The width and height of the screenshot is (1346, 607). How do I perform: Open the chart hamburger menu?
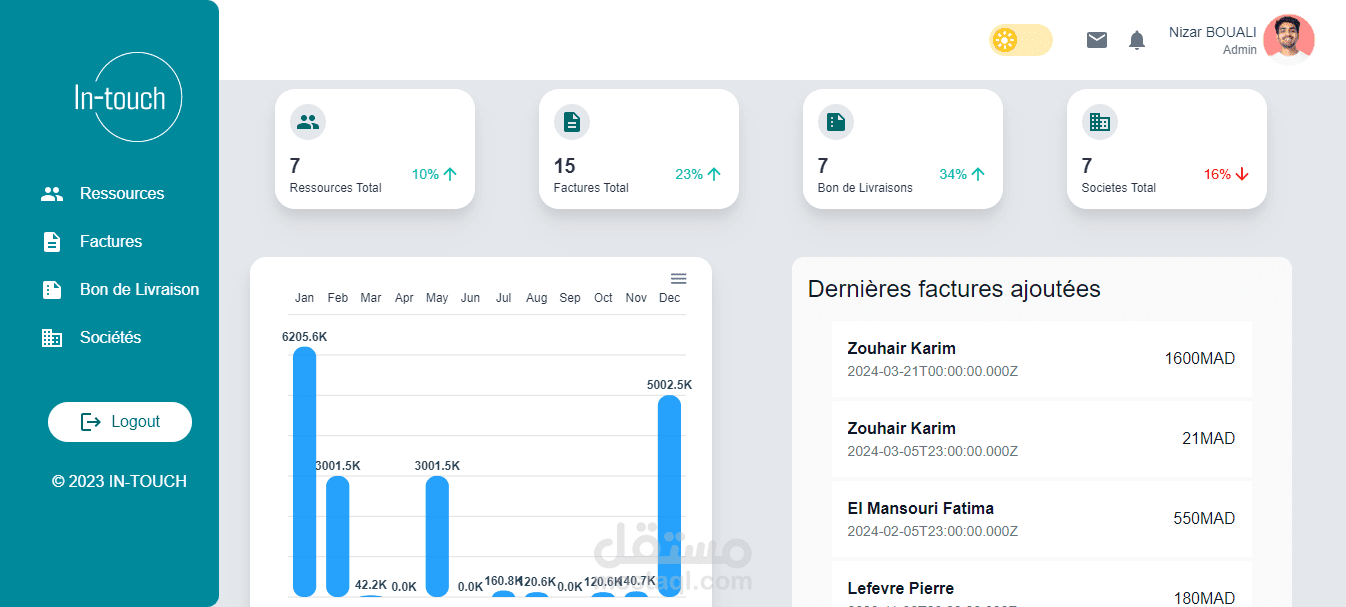point(678,278)
